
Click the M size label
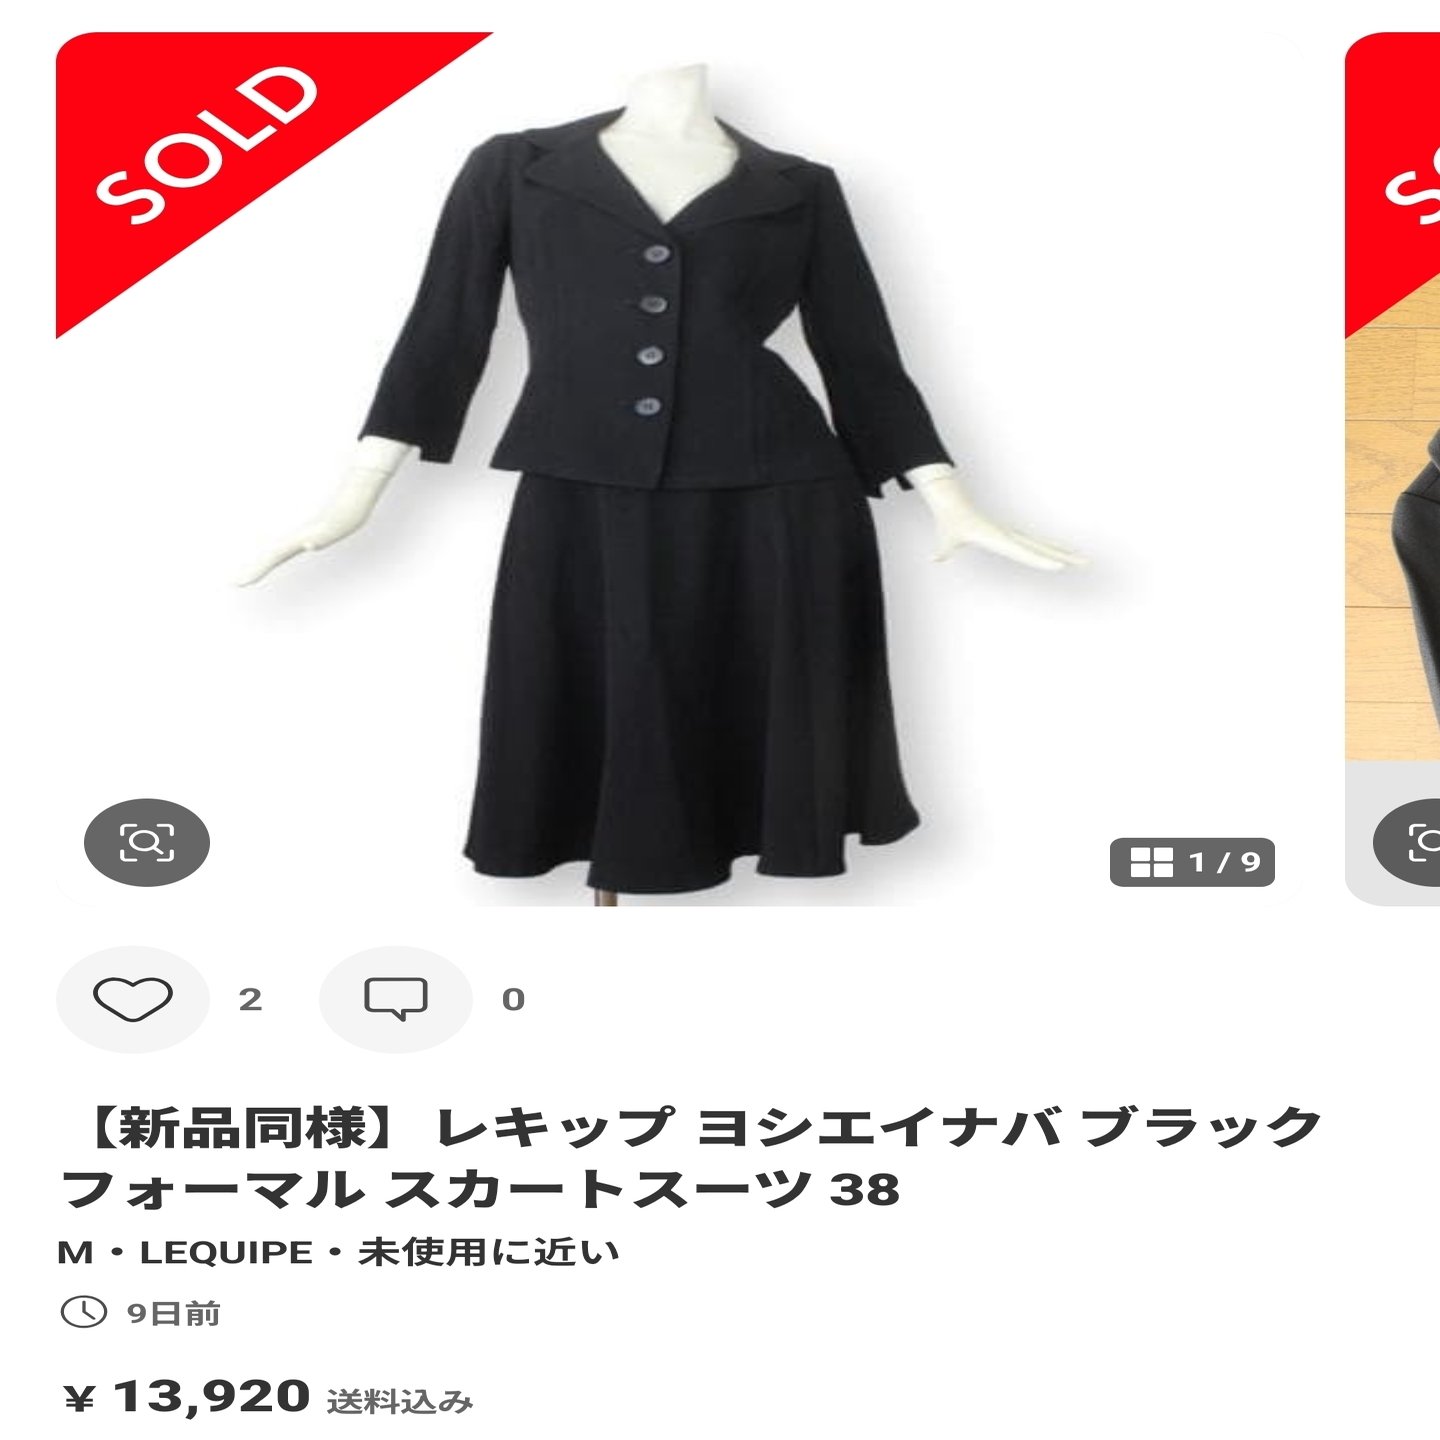point(75,1253)
